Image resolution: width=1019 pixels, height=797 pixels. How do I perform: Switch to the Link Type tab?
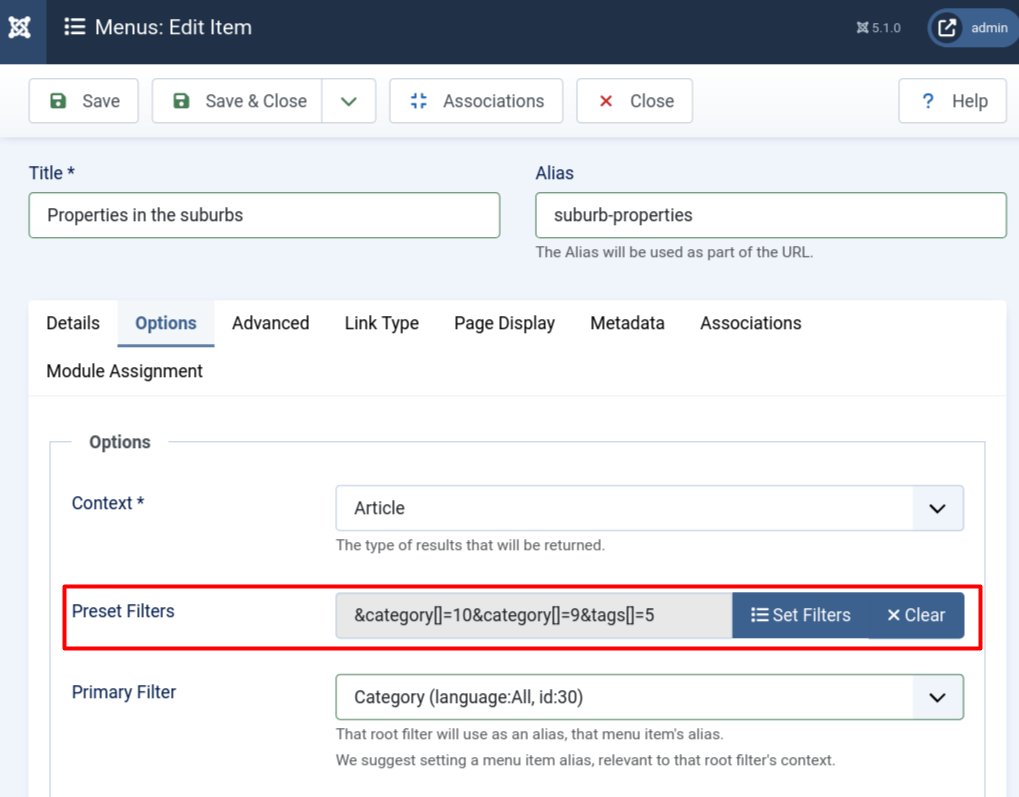click(x=381, y=323)
